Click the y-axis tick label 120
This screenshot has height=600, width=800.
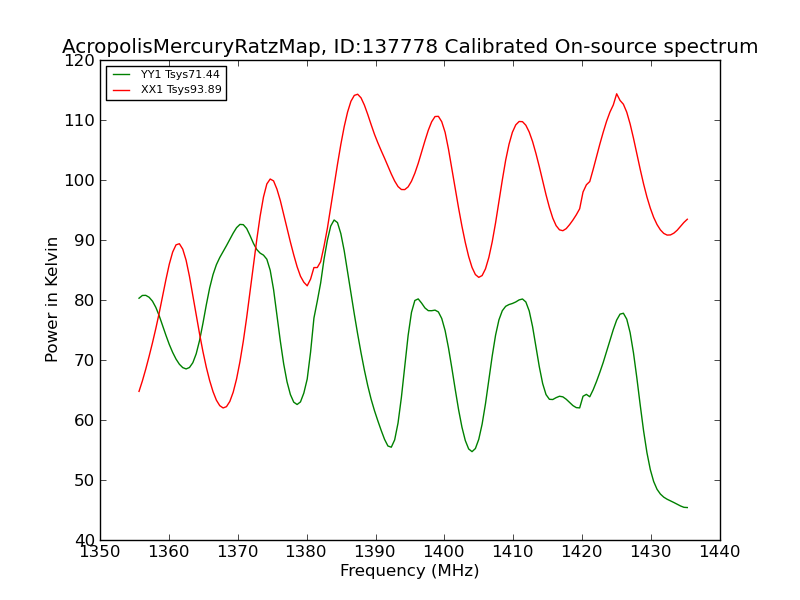pos(80,61)
